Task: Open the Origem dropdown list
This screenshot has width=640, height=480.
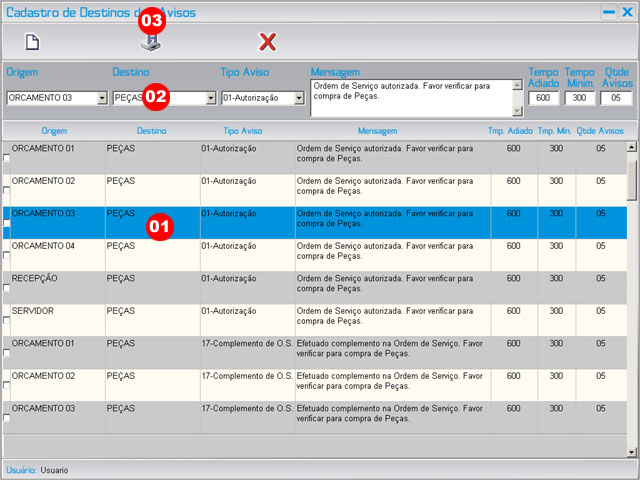Action: (x=102, y=98)
